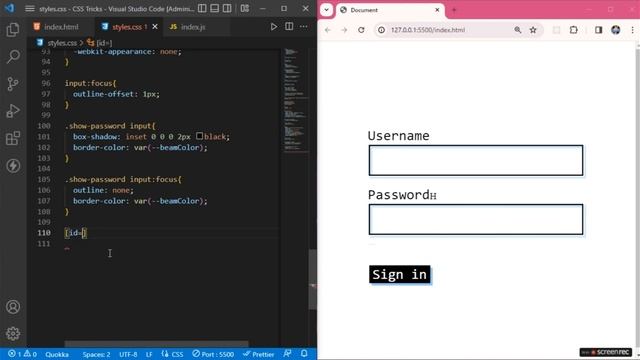Toggle the bottom panel layout icon
640x360 pixels.
tap(215, 8)
